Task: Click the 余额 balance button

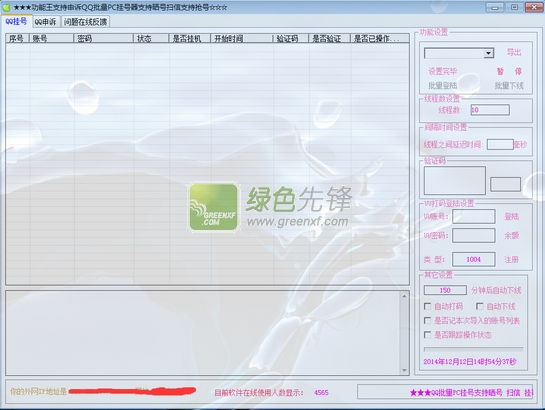Action: click(x=512, y=236)
